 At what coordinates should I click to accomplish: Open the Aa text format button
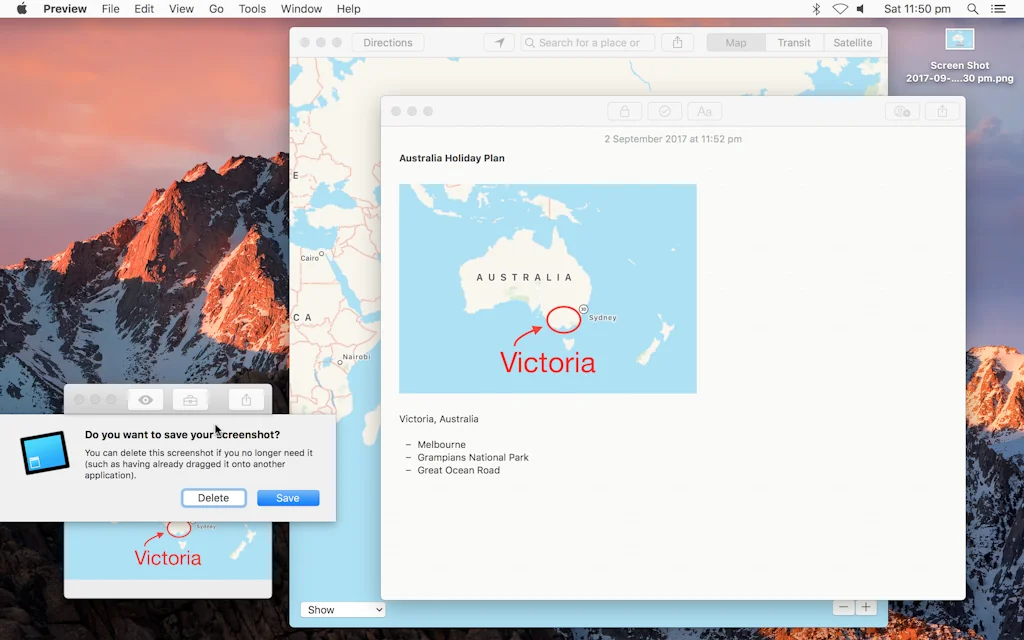point(704,112)
